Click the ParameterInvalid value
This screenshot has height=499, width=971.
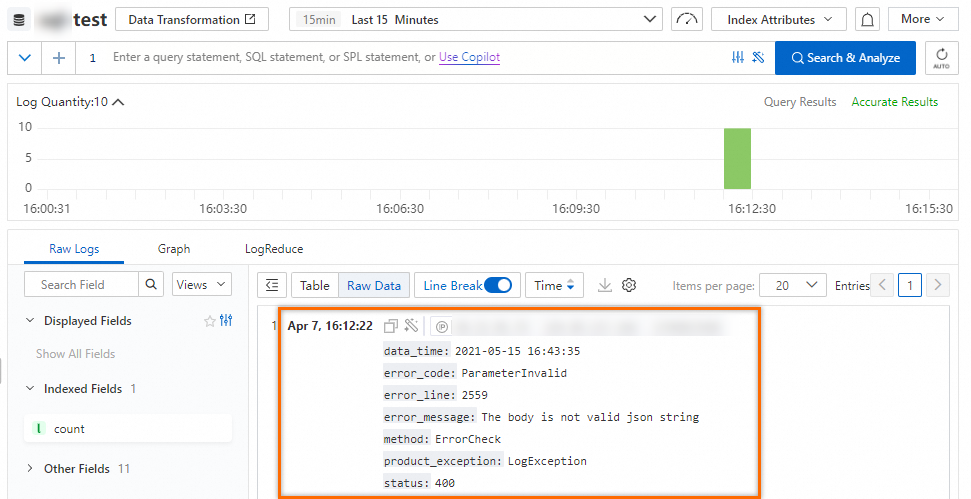pyautogui.click(x=514, y=373)
